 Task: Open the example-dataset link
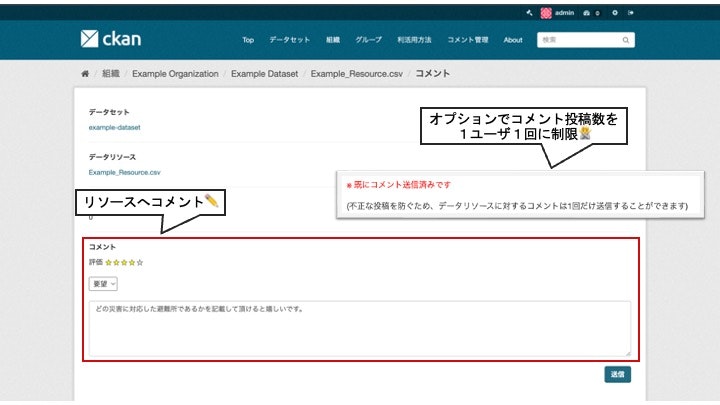click(114, 127)
